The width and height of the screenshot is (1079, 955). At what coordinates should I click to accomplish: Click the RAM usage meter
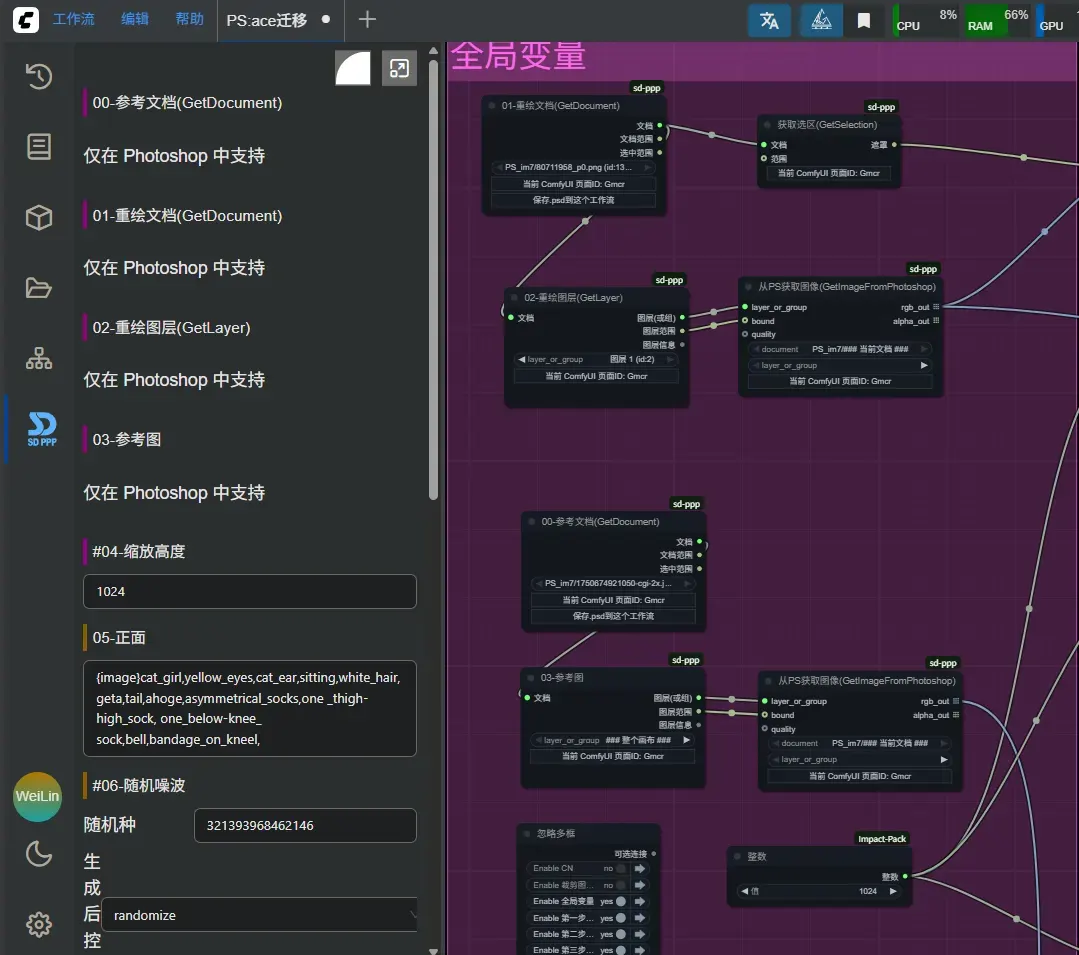[996, 20]
